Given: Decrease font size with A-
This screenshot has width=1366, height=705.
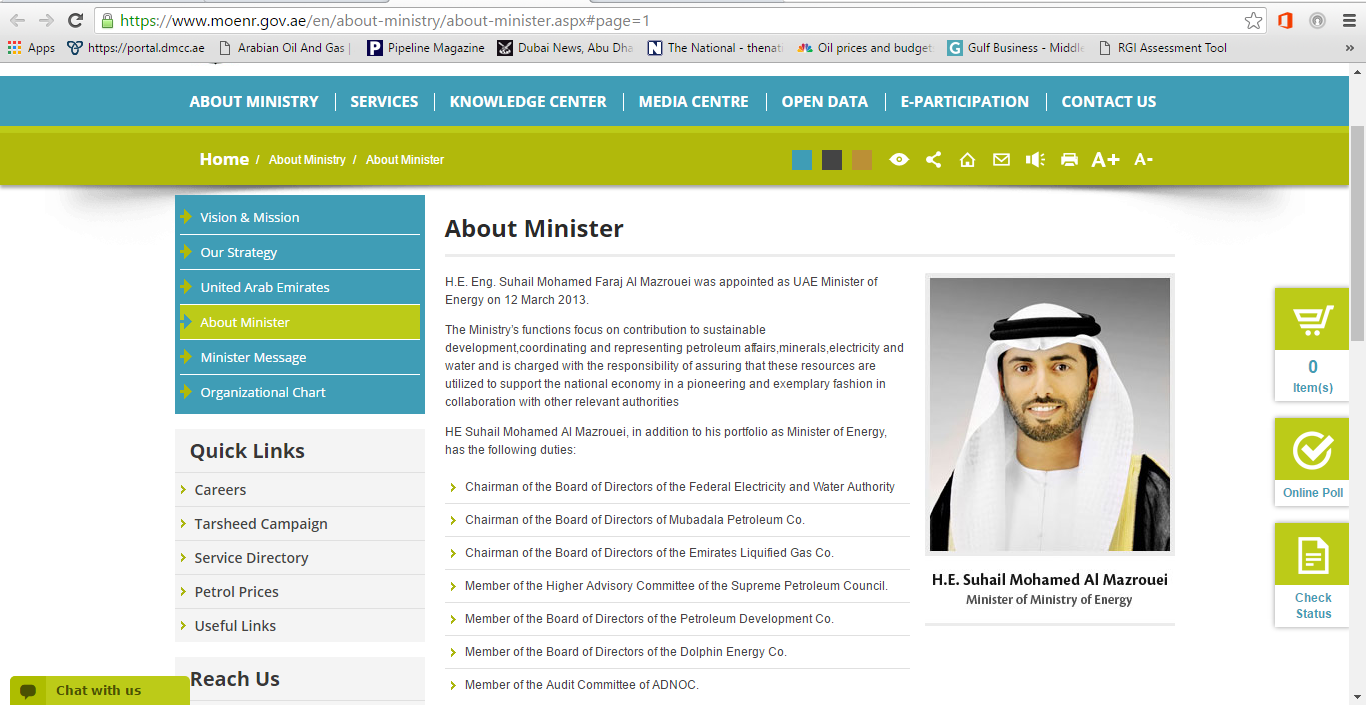Looking at the screenshot, I should tap(1144, 160).
